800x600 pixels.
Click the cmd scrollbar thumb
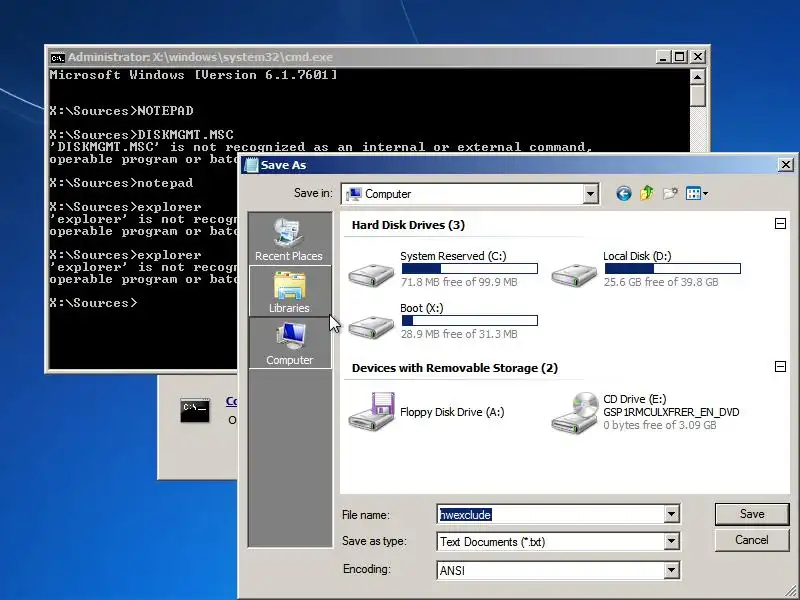697,96
